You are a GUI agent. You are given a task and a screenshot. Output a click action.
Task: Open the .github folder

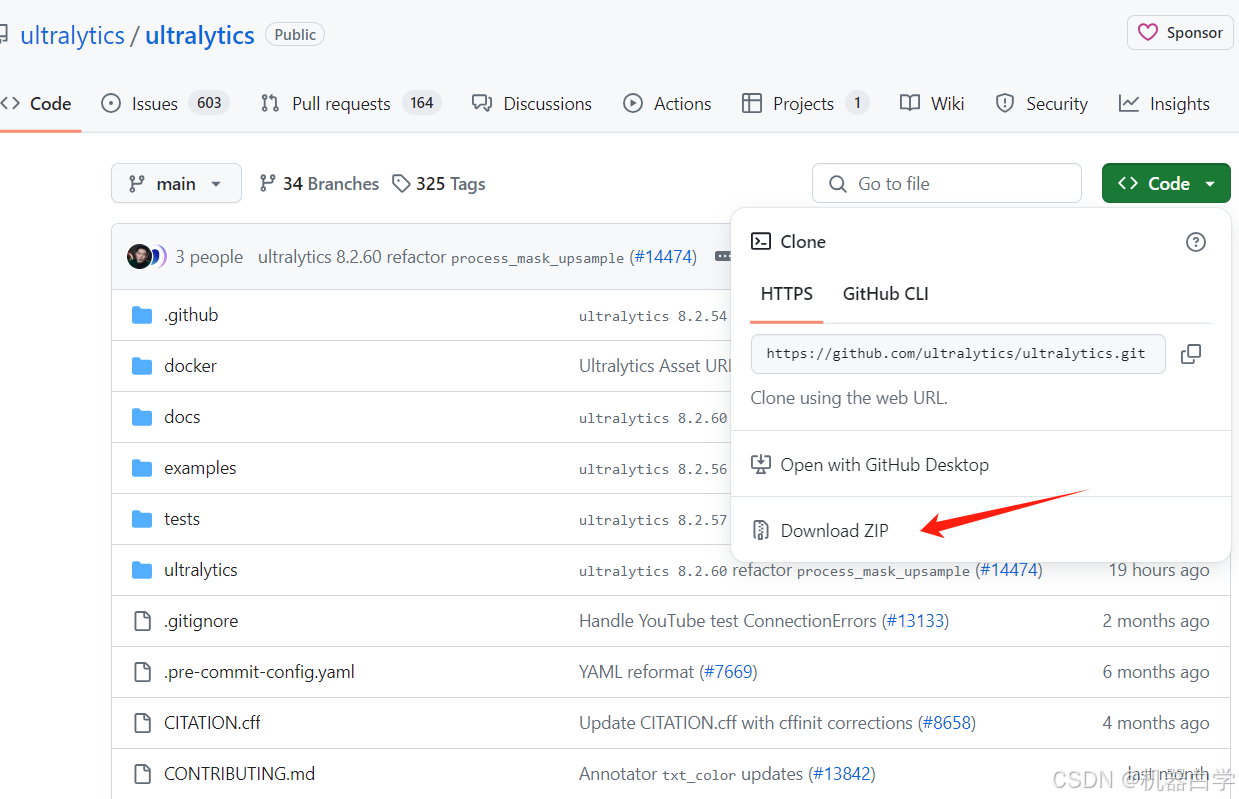tap(190, 315)
